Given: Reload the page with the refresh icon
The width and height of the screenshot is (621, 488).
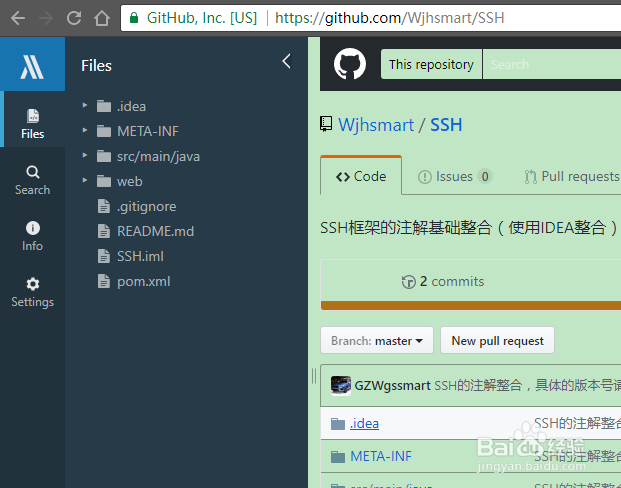Looking at the screenshot, I should point(74,18).
